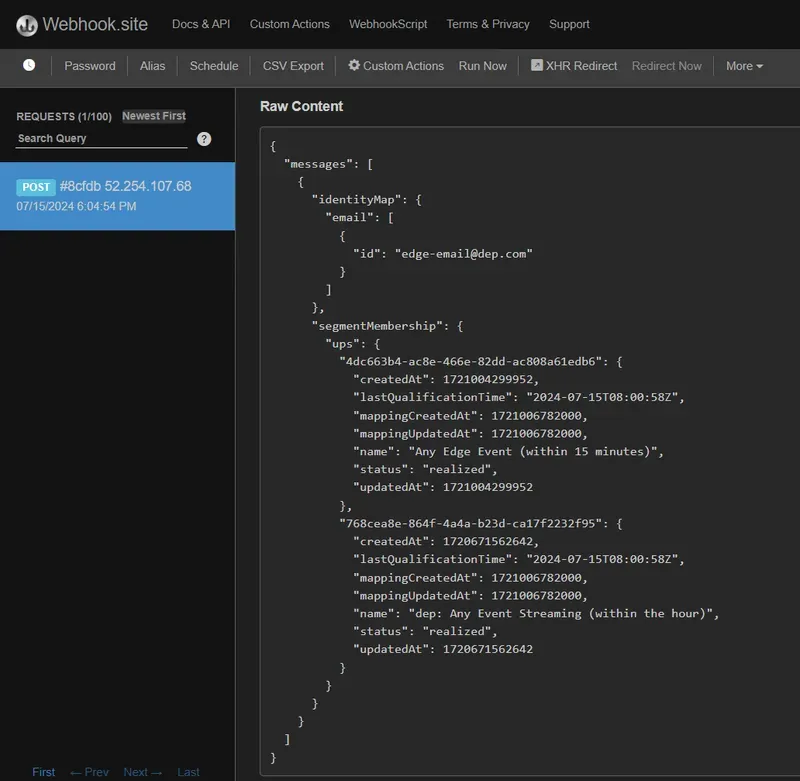
Task: Click the updatedAt value 1720671562642
Action: click(x=487, y=649)
